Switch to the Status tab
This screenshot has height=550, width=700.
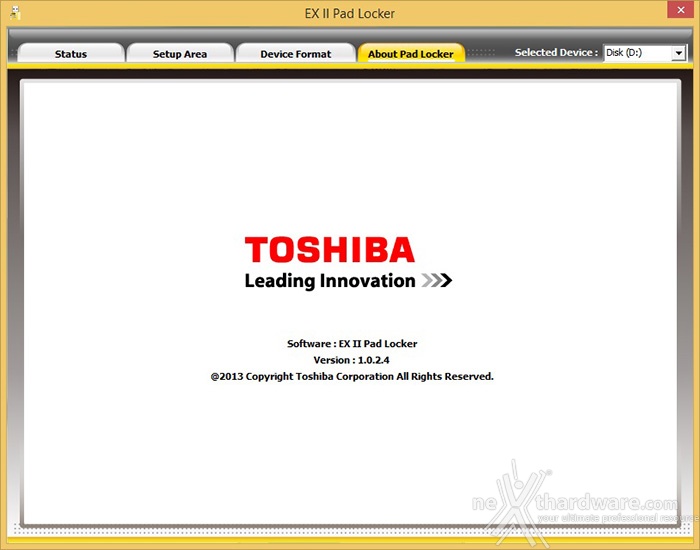(x=71, y=54)
